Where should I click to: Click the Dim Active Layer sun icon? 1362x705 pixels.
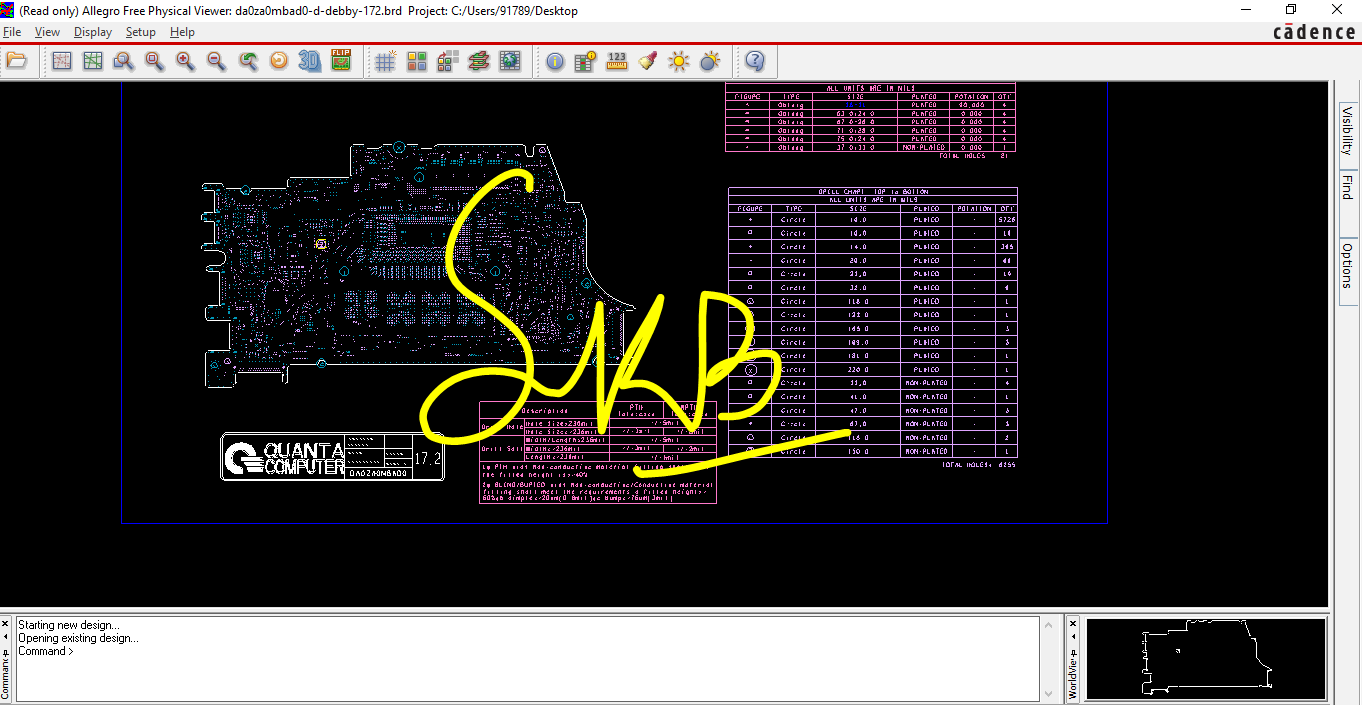coord(710,61)
